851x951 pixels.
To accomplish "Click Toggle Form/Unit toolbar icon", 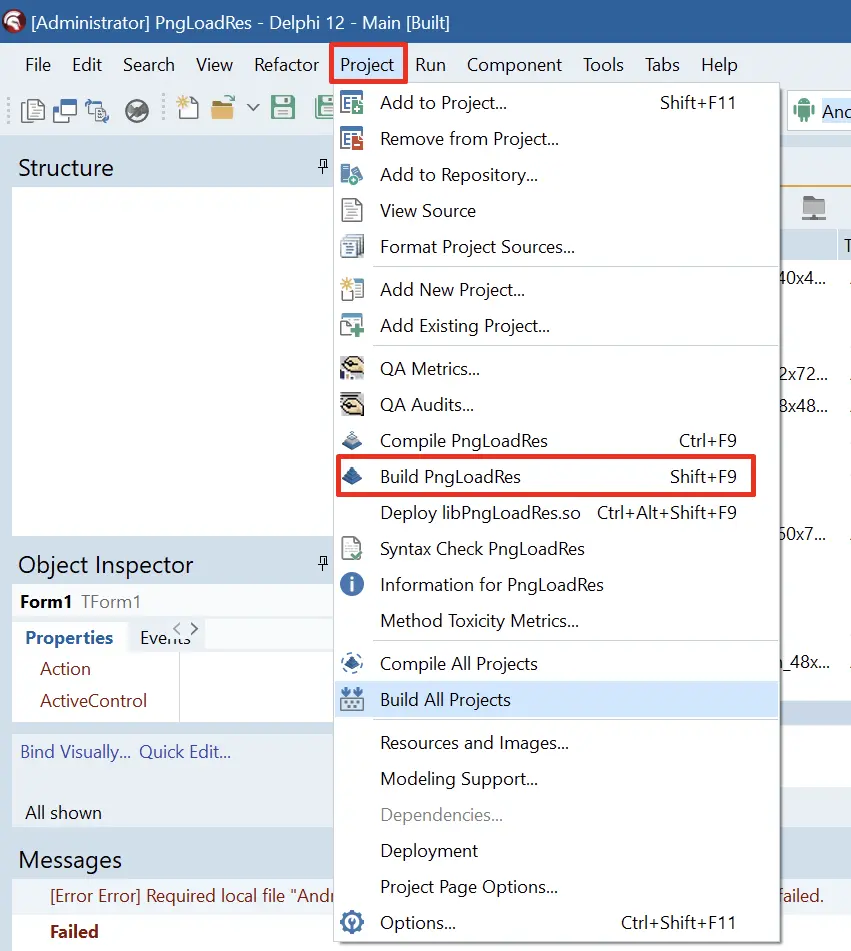I will click(97, 110).
